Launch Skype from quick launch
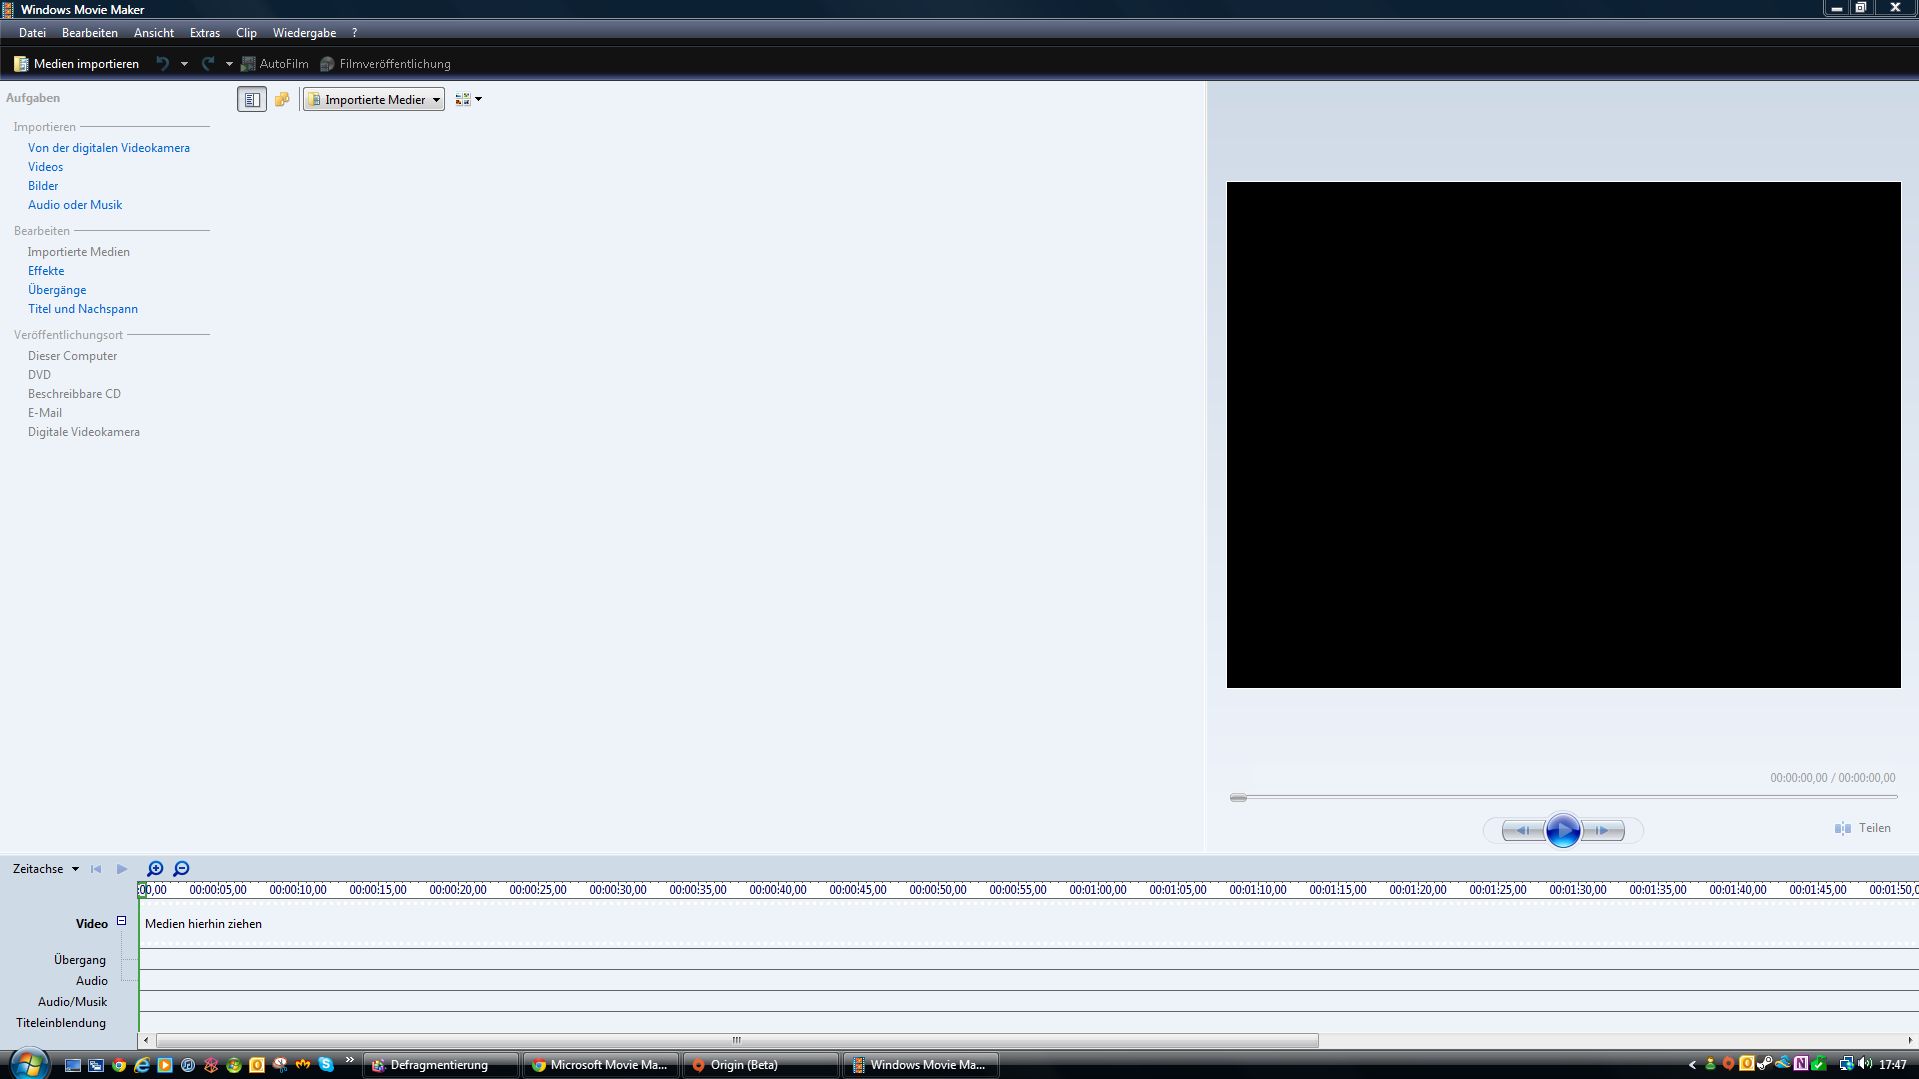 (x=326, y=1065)
